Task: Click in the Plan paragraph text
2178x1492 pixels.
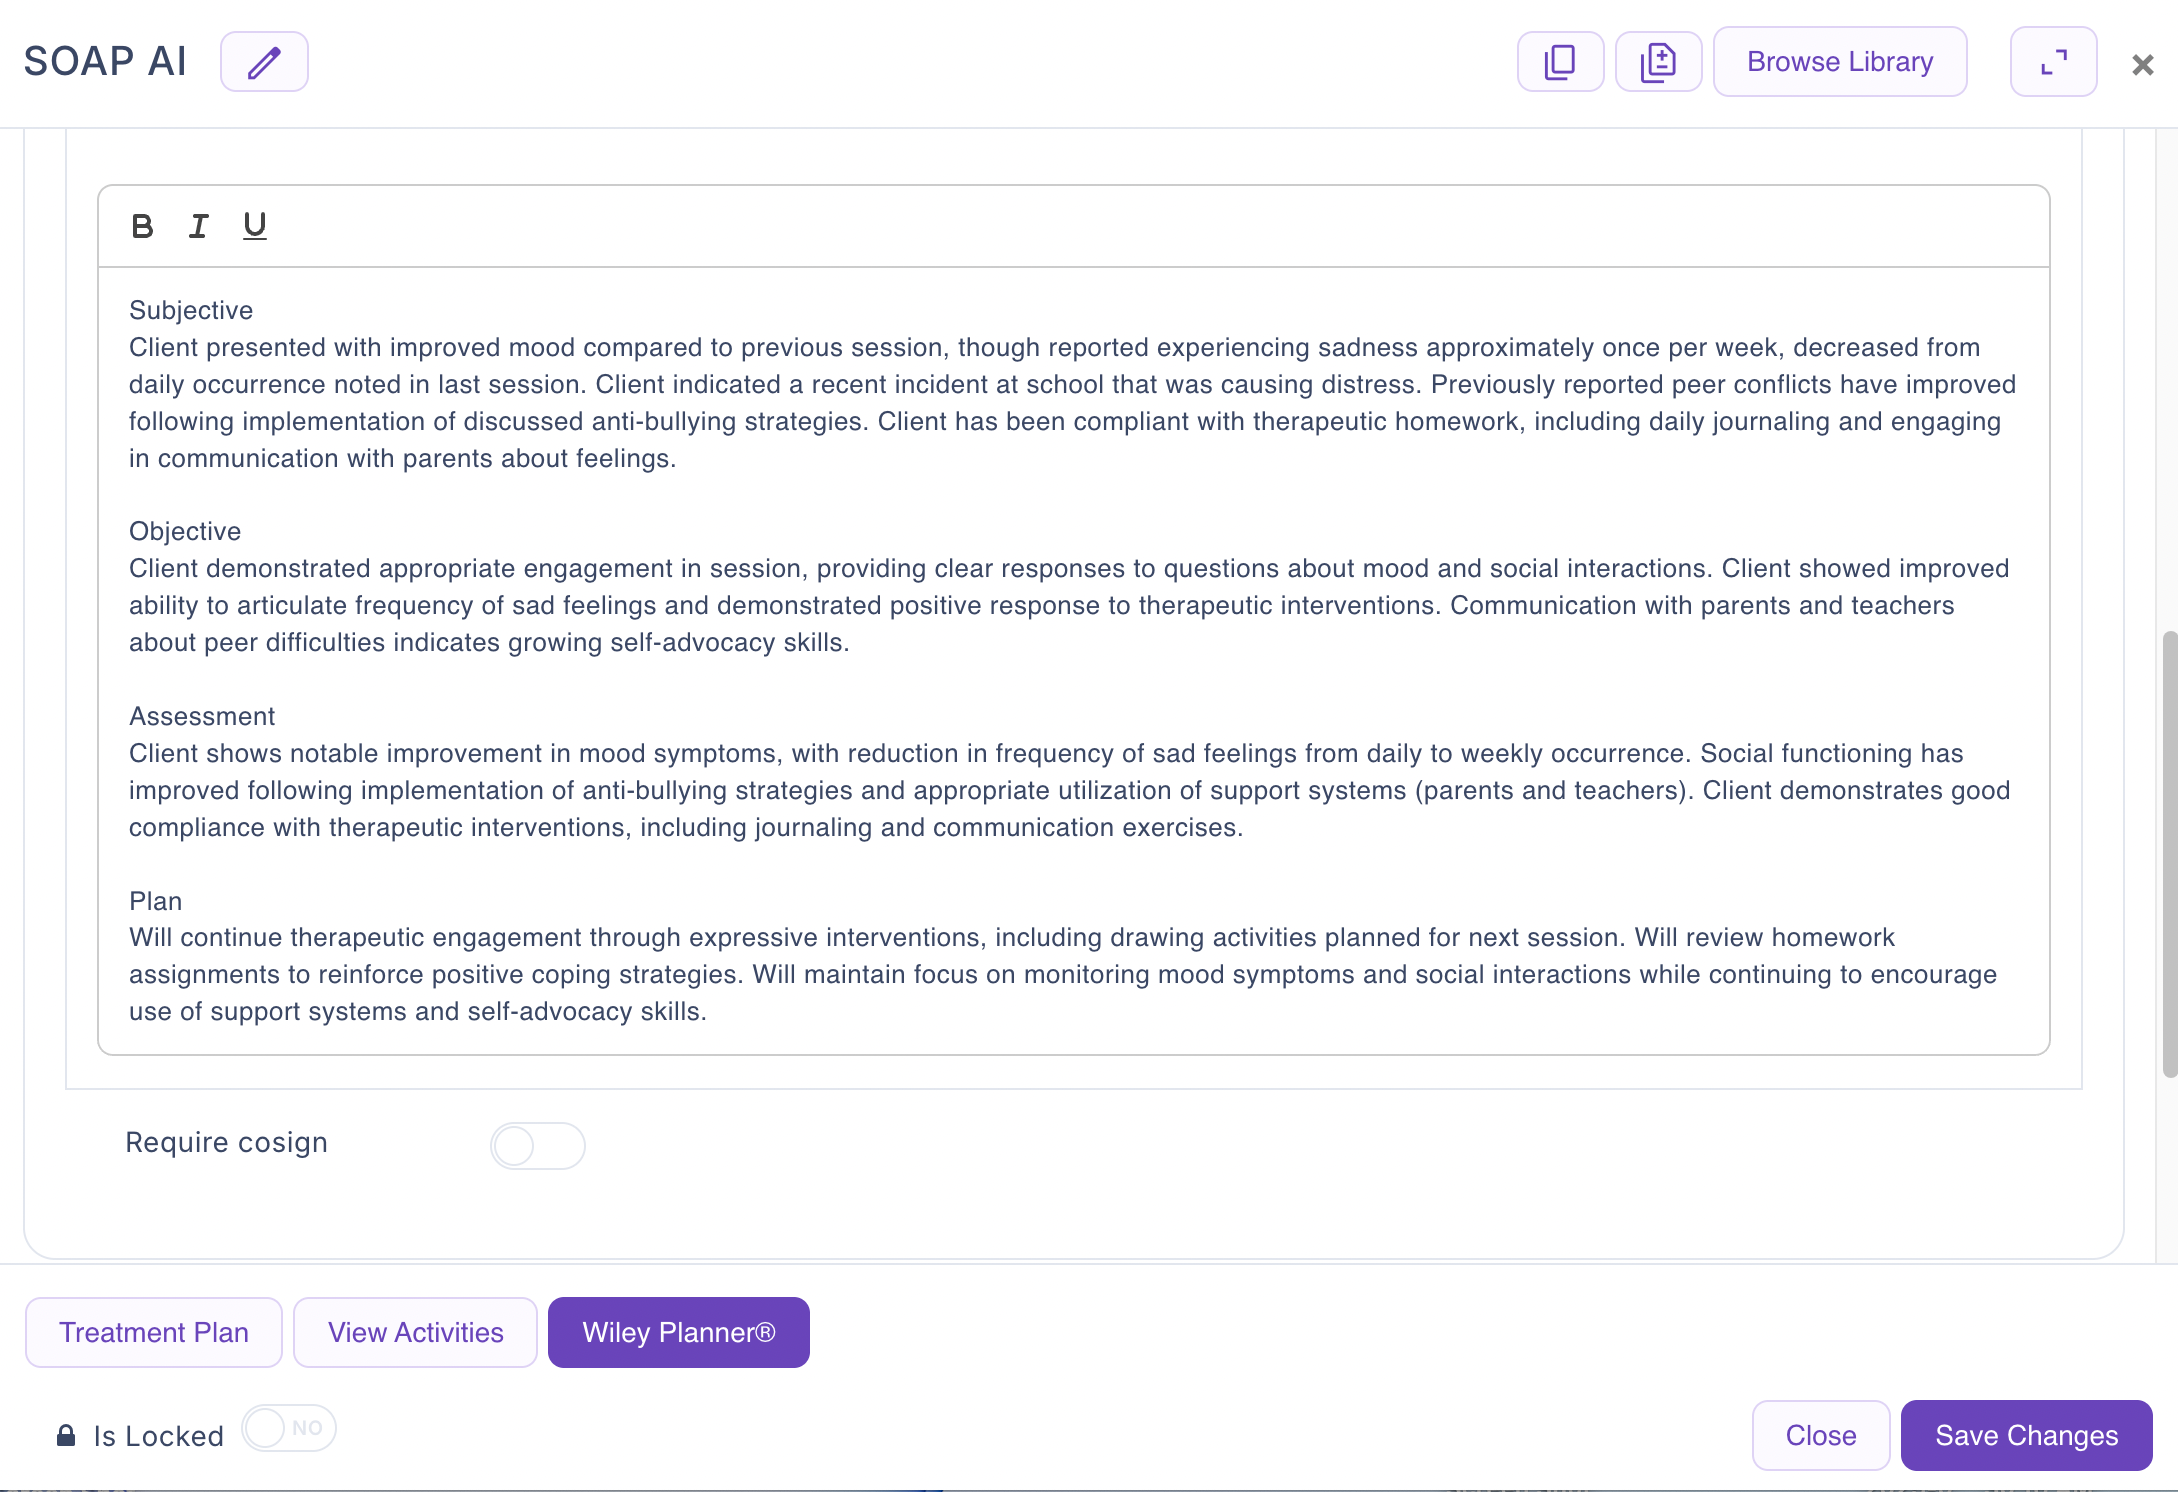Action: (x=1063, y=975)
